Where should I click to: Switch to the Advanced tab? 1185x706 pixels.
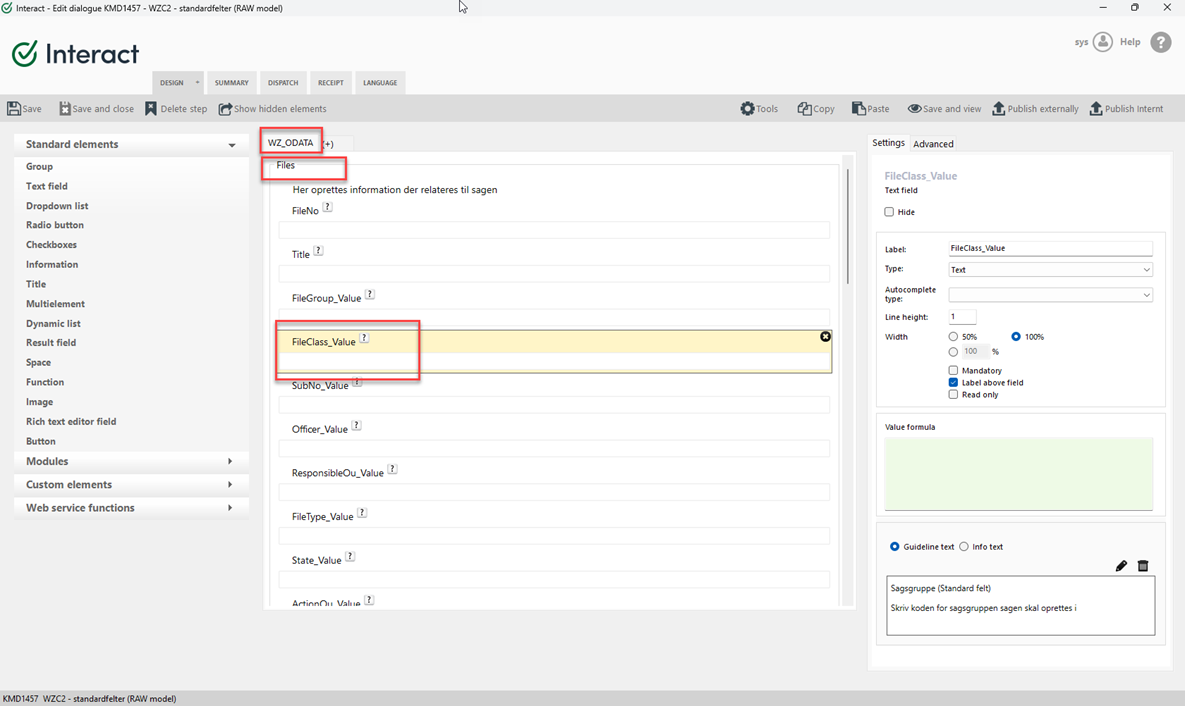pyautogui.click(x=933, y=144)
